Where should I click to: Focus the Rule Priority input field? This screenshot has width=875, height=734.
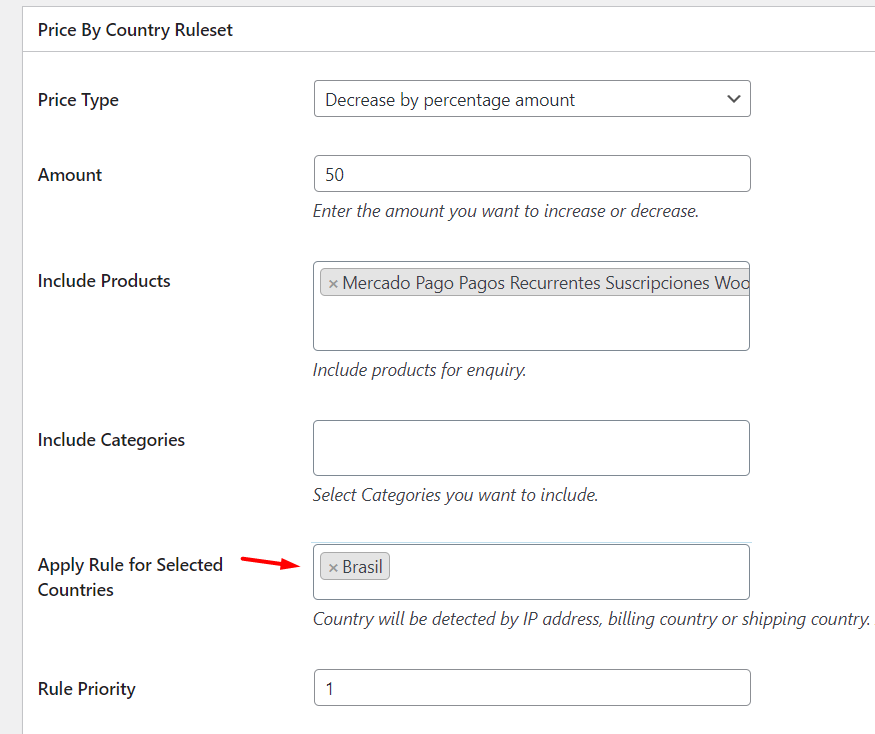coord(532,688)
